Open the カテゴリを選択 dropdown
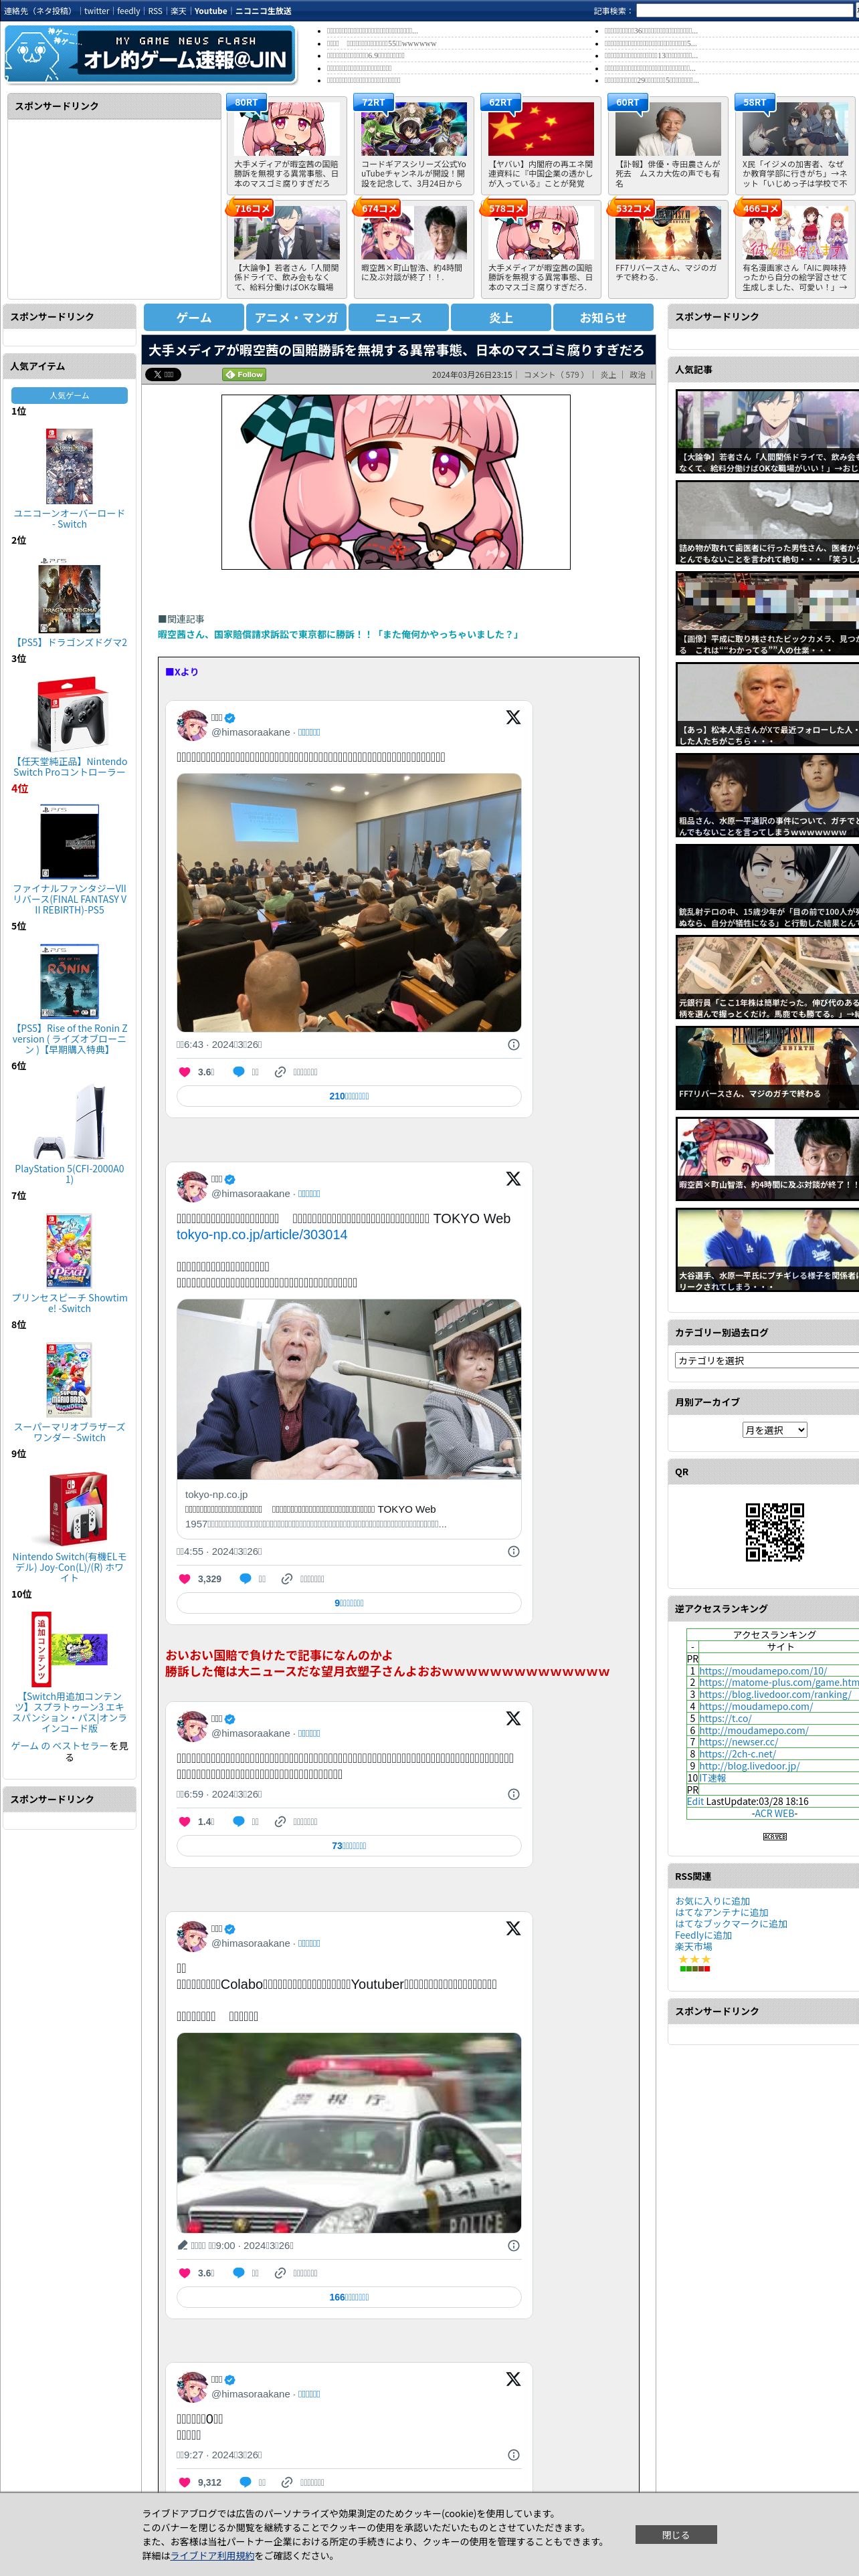The image size is (859, 2576). click(767, 1360)
